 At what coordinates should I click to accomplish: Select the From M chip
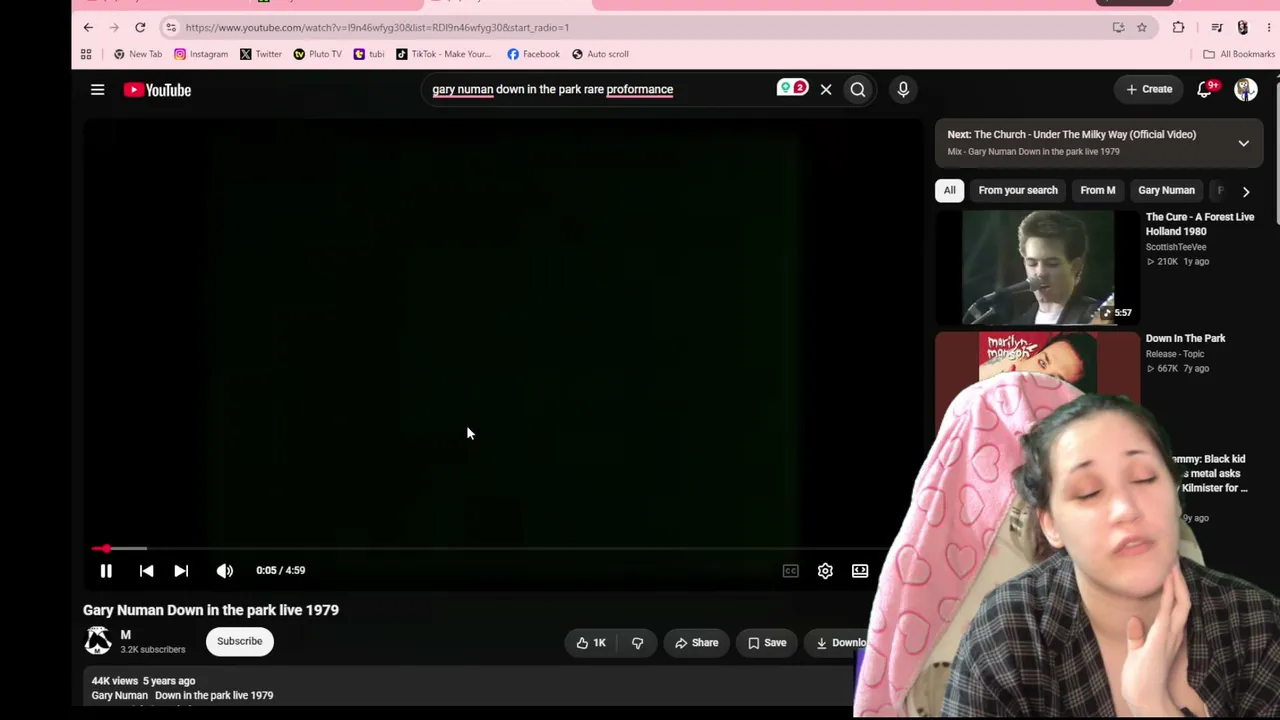point(1098,190)
